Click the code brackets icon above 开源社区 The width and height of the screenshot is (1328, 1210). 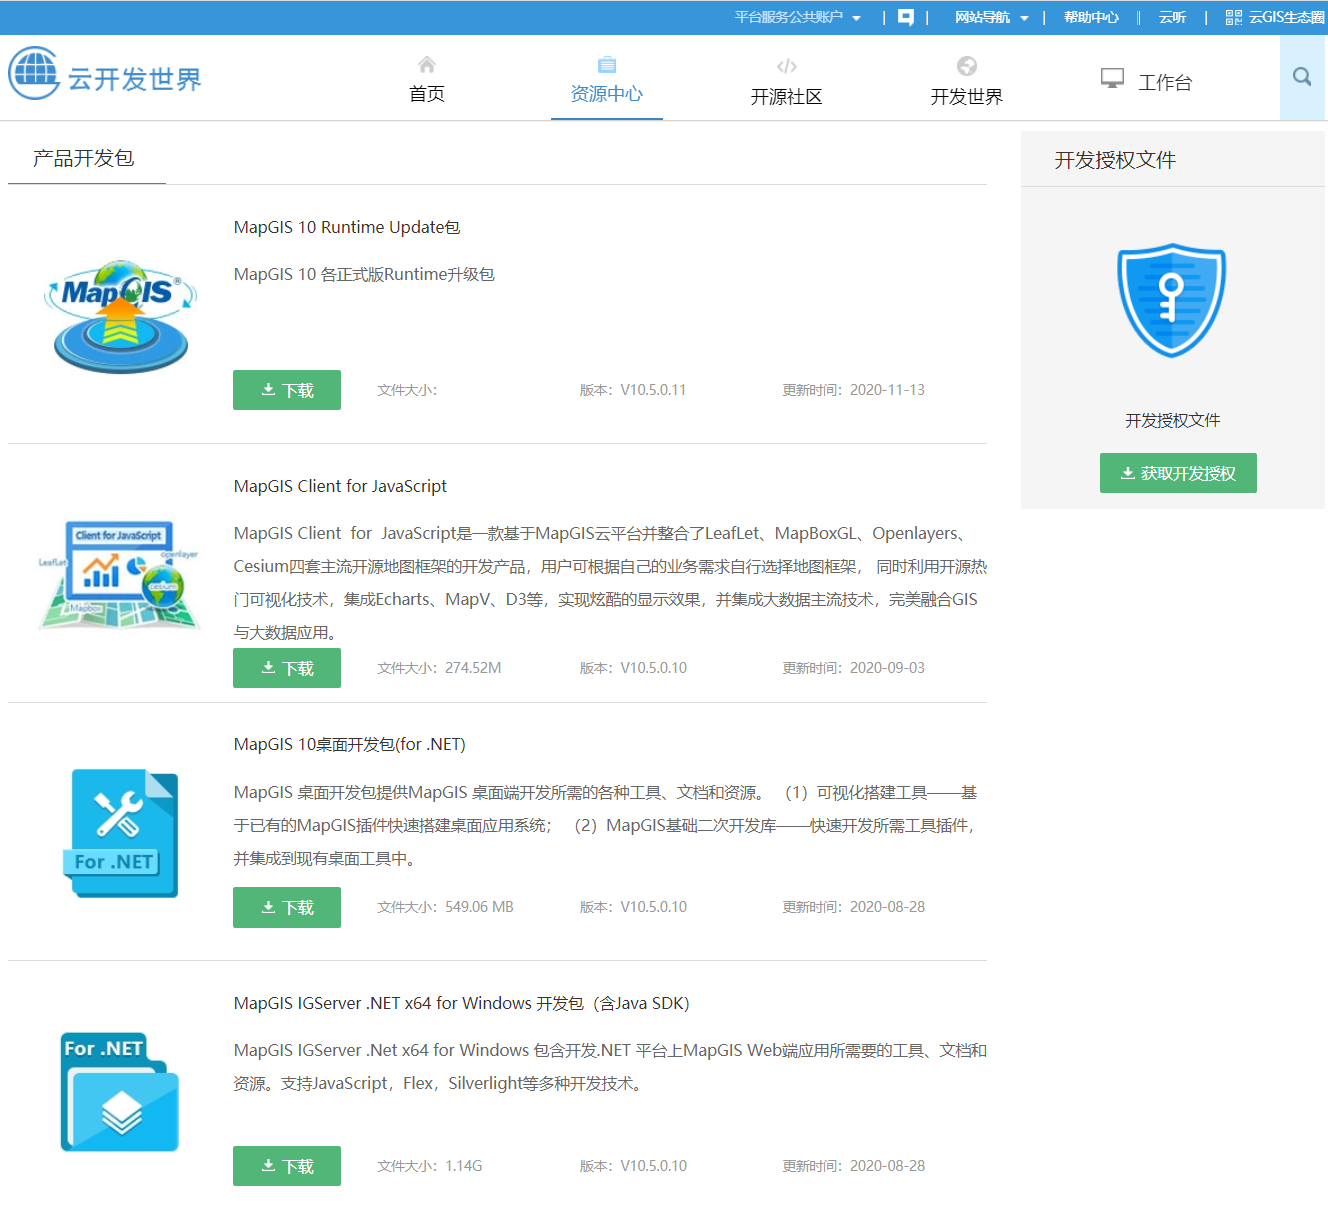(787, 66)
